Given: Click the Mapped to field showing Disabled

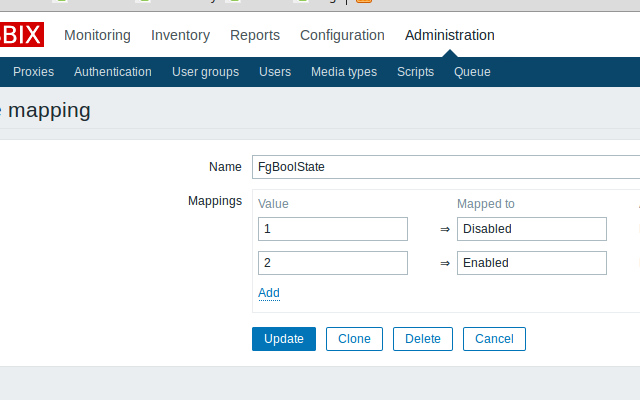Looking at the screenshot, I should (531, 229).
